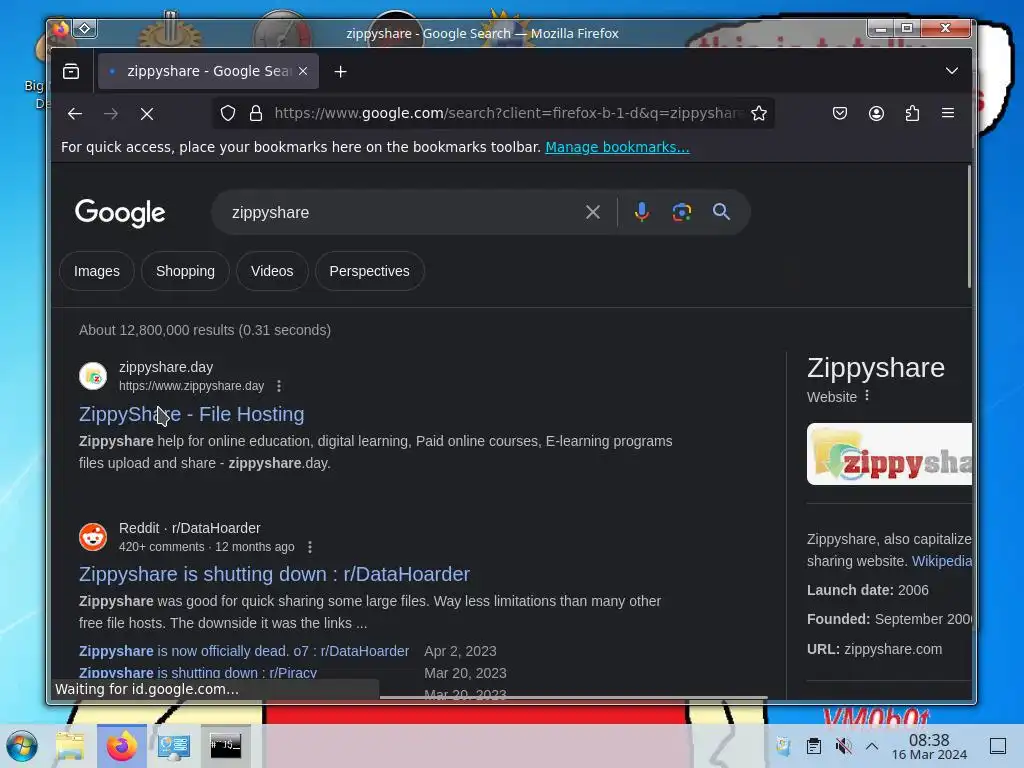Open Save to Pocket
1024x768 pixels.
click(x=840, y=113)
